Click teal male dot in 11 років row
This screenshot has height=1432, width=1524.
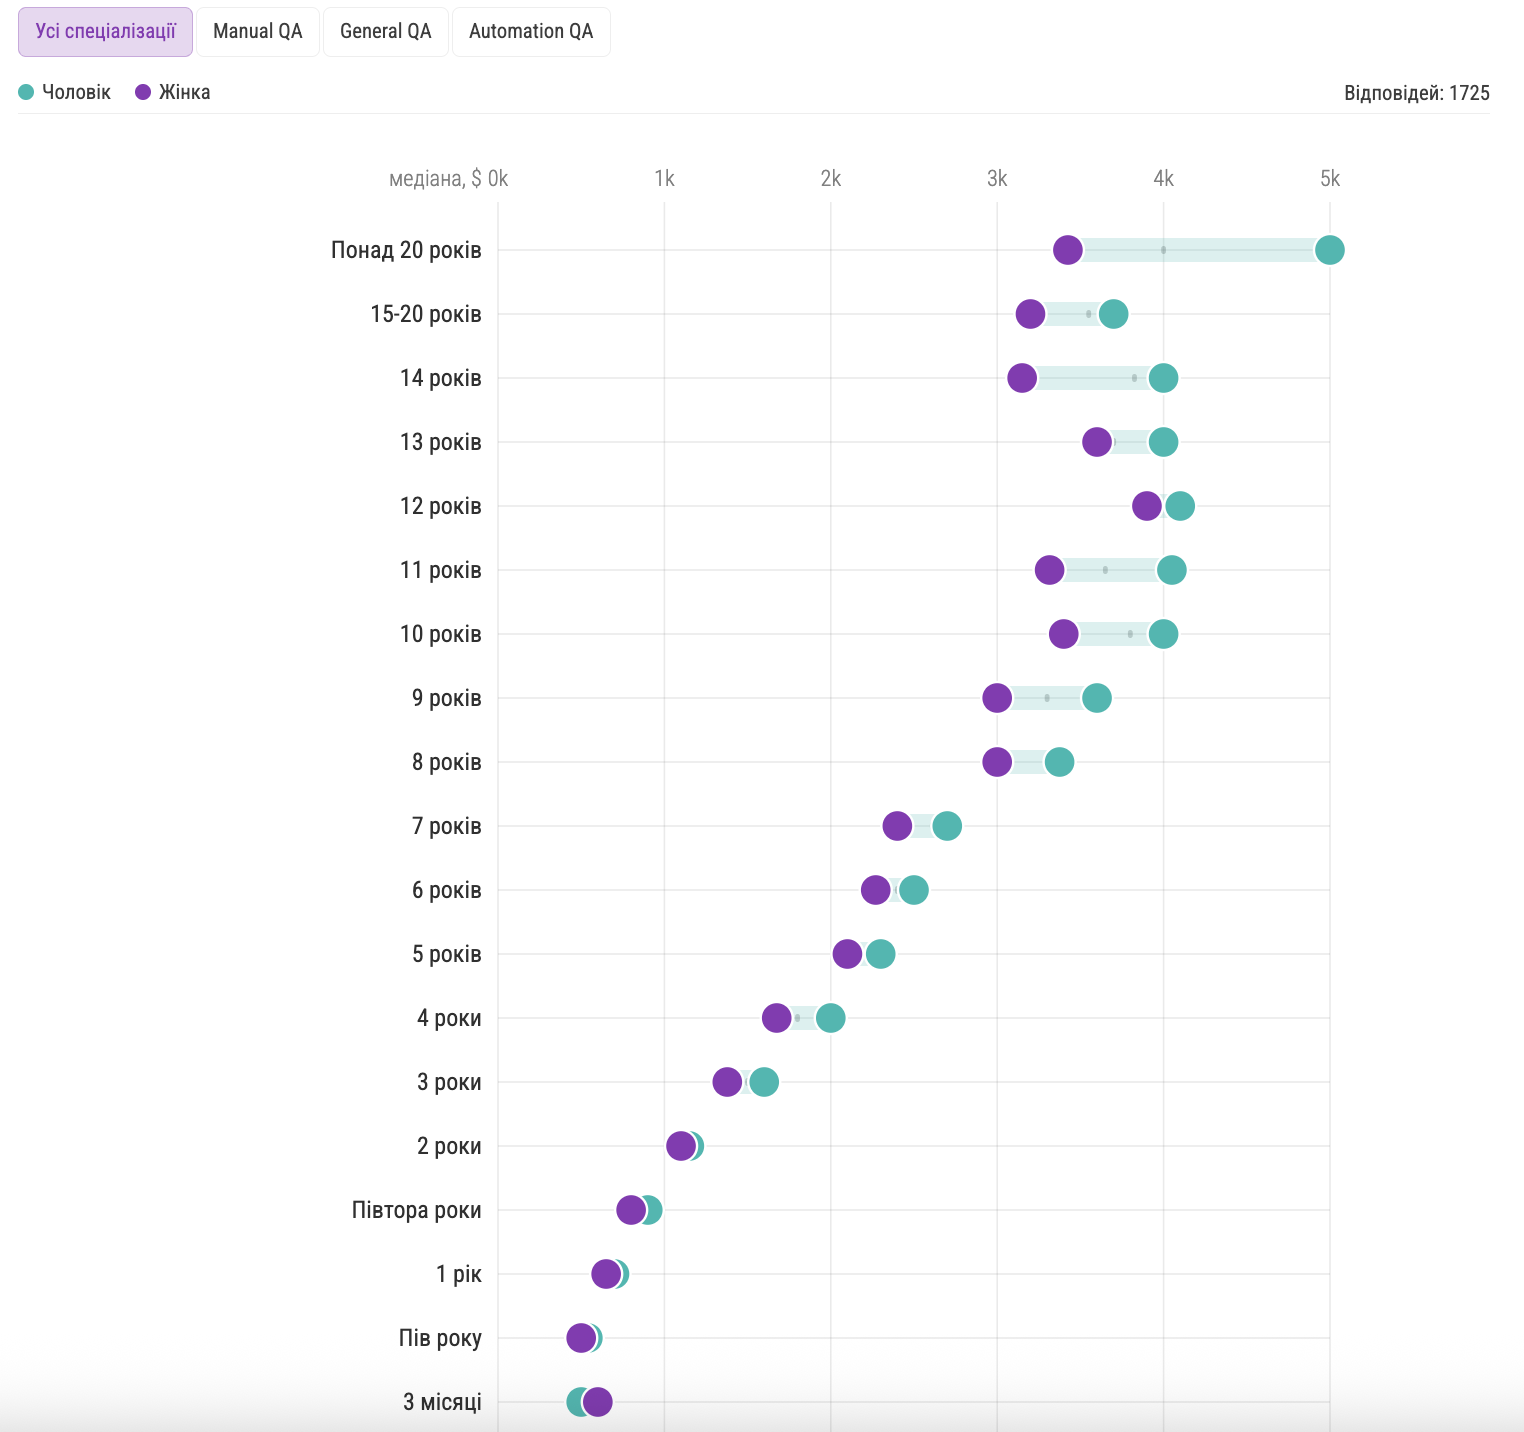point(1171,570)
